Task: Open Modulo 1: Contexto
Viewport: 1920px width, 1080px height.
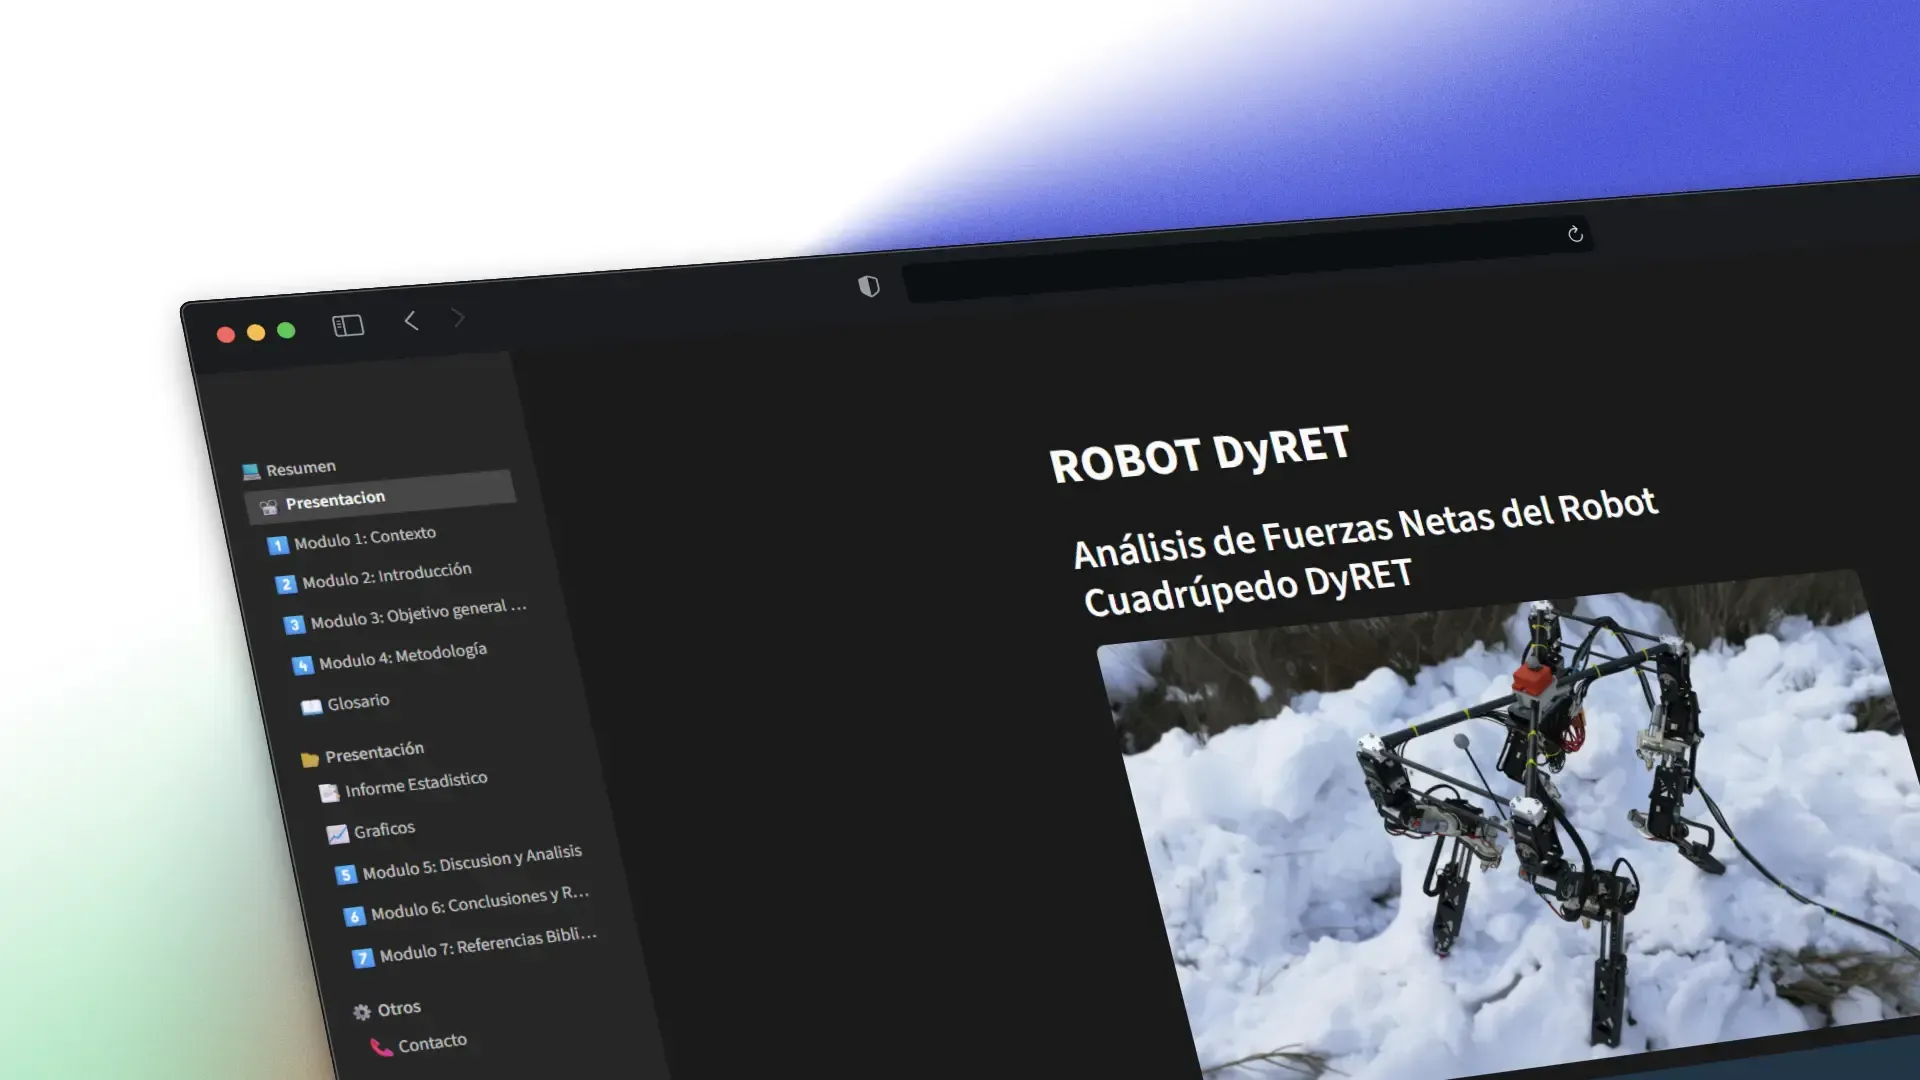Action: tap(365, 533)
